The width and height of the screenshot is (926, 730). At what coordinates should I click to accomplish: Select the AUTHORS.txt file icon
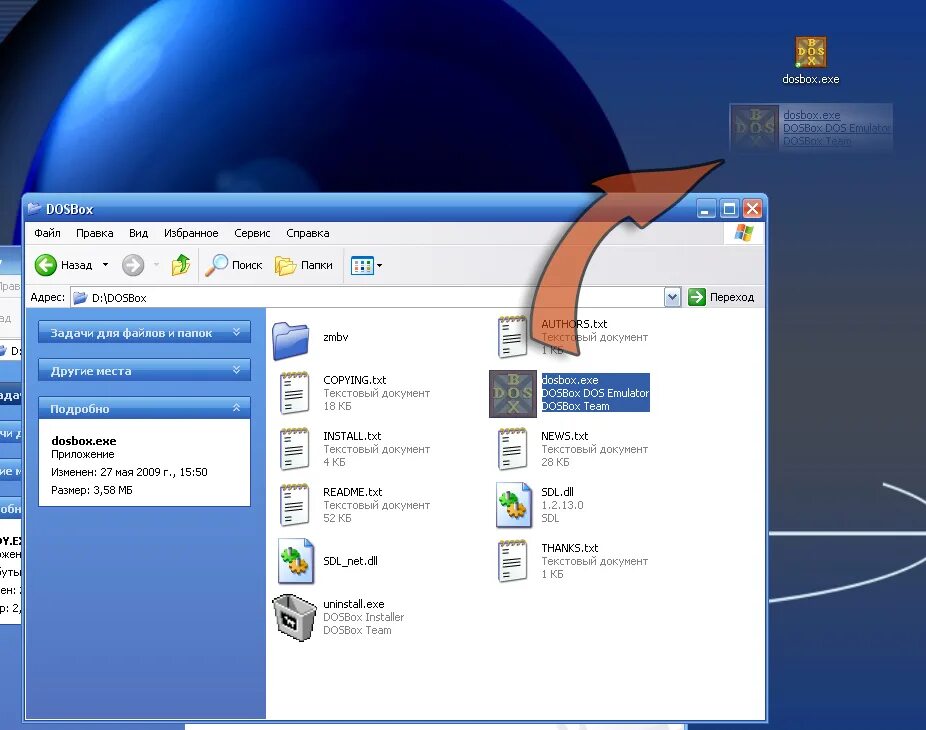point(513,336)
